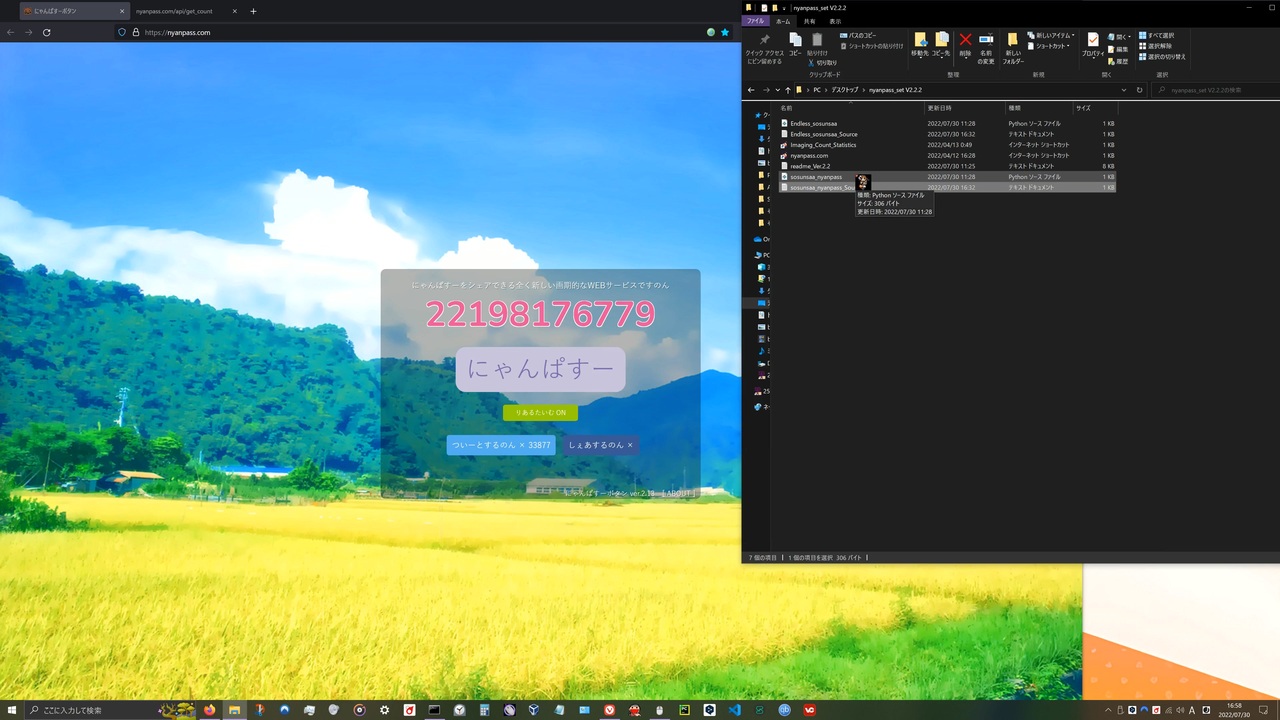The image size is (1280, 720).
Task: Switch to the Share (共有) ribbon tab
Action: click(809, 21)
